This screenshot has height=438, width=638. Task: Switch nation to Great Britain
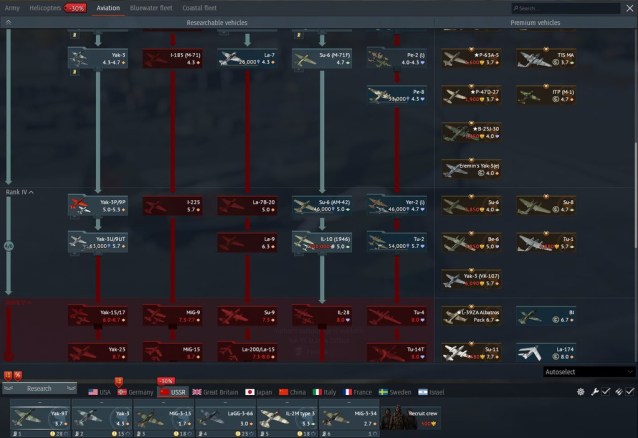click(215, 392)
